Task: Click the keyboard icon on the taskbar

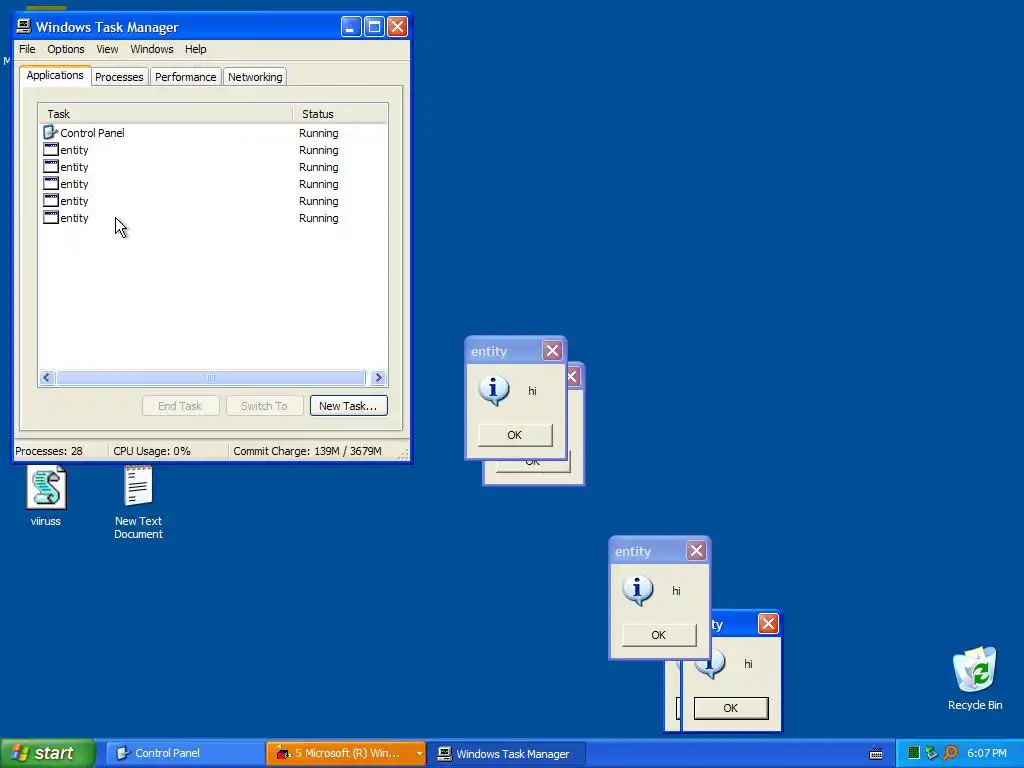Action: point(876,754)
